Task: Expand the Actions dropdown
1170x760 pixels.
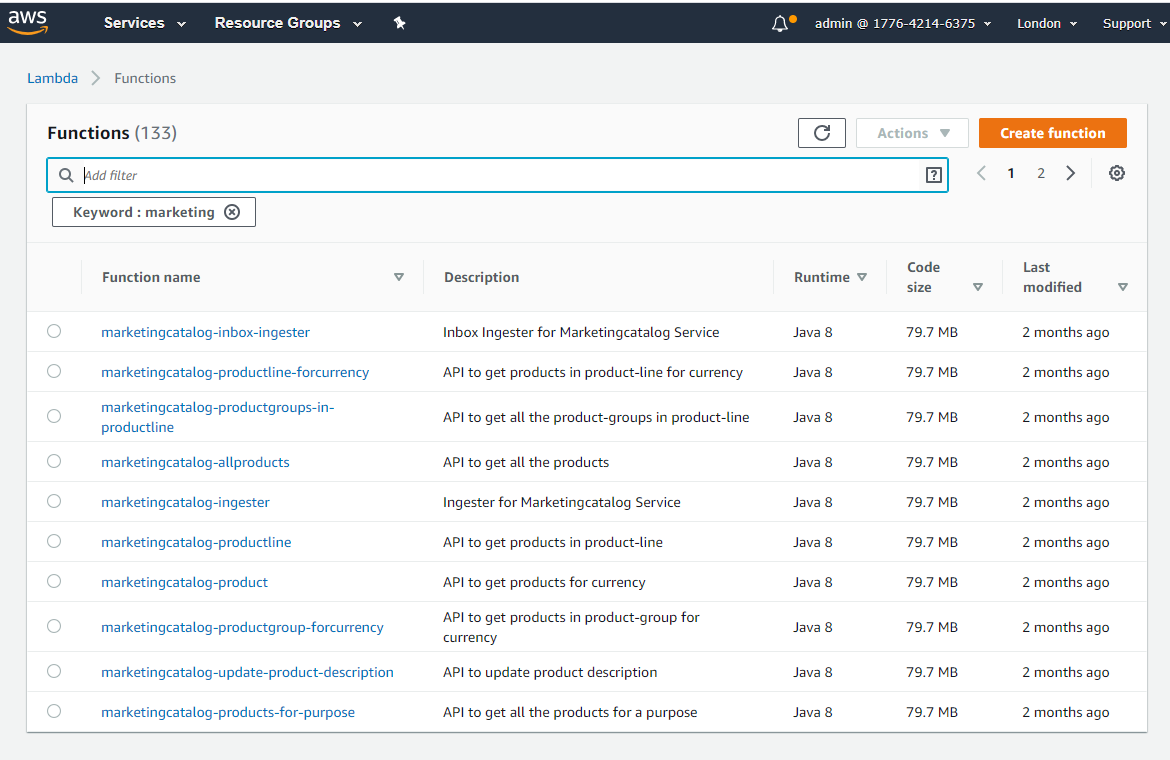Action: [912, 133]
